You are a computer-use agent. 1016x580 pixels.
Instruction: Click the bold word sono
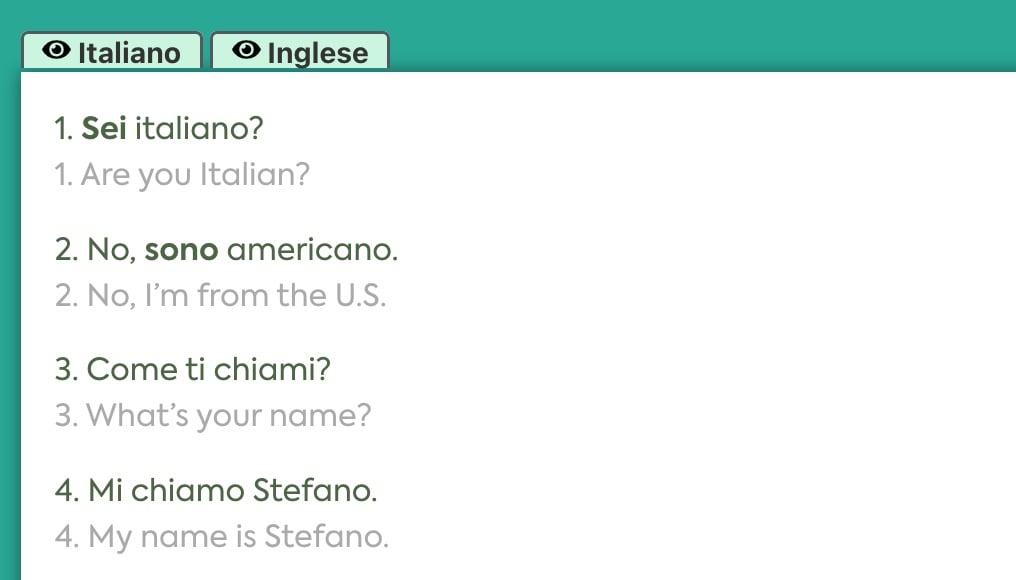(181, 249)
